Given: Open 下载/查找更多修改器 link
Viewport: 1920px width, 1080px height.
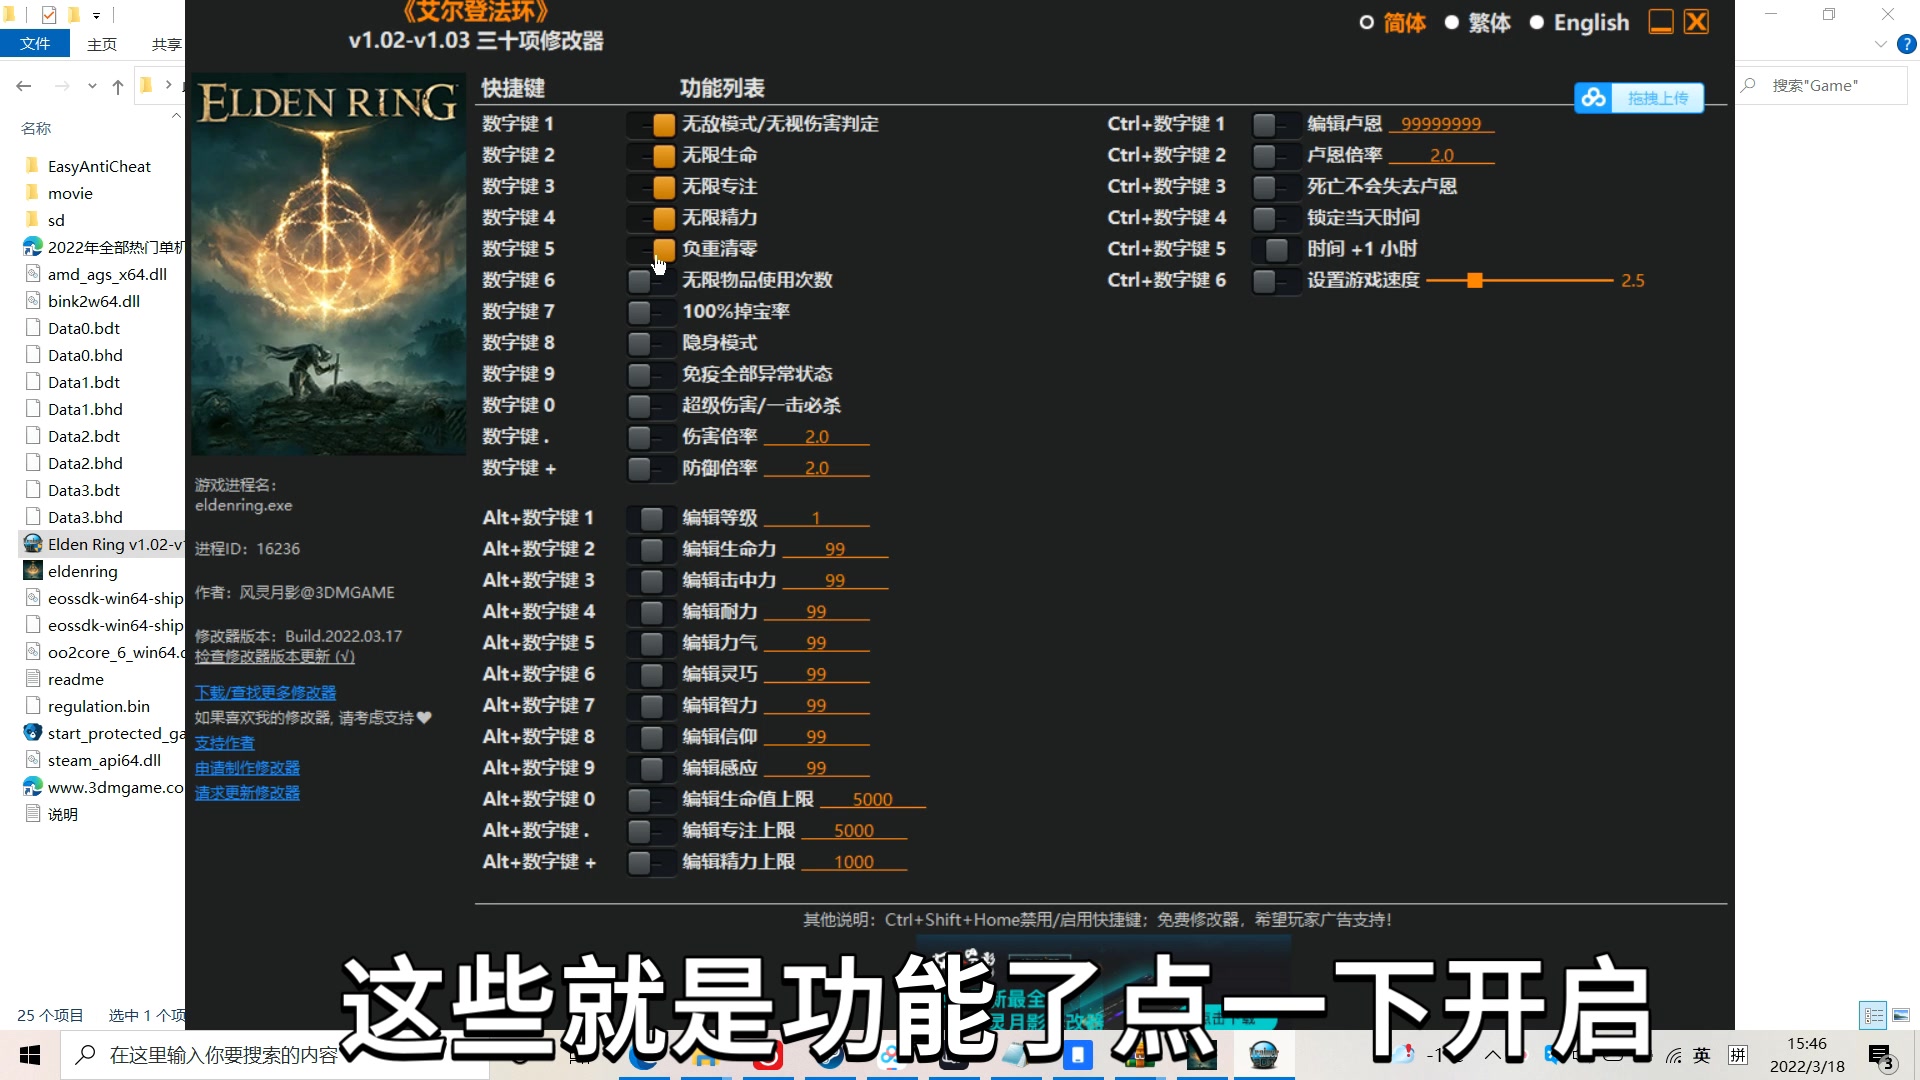Looking at the screenshot, I should click(x=265, y=693).
